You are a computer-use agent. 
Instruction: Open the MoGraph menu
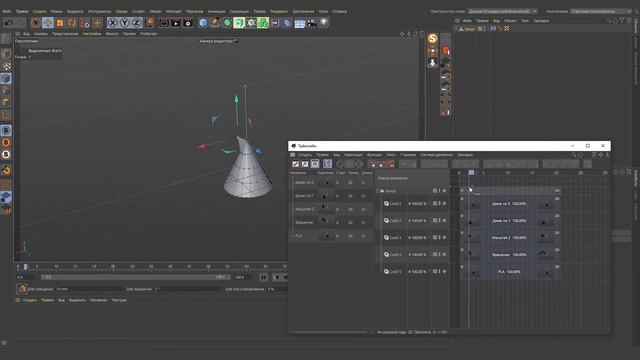pos(173,11)
